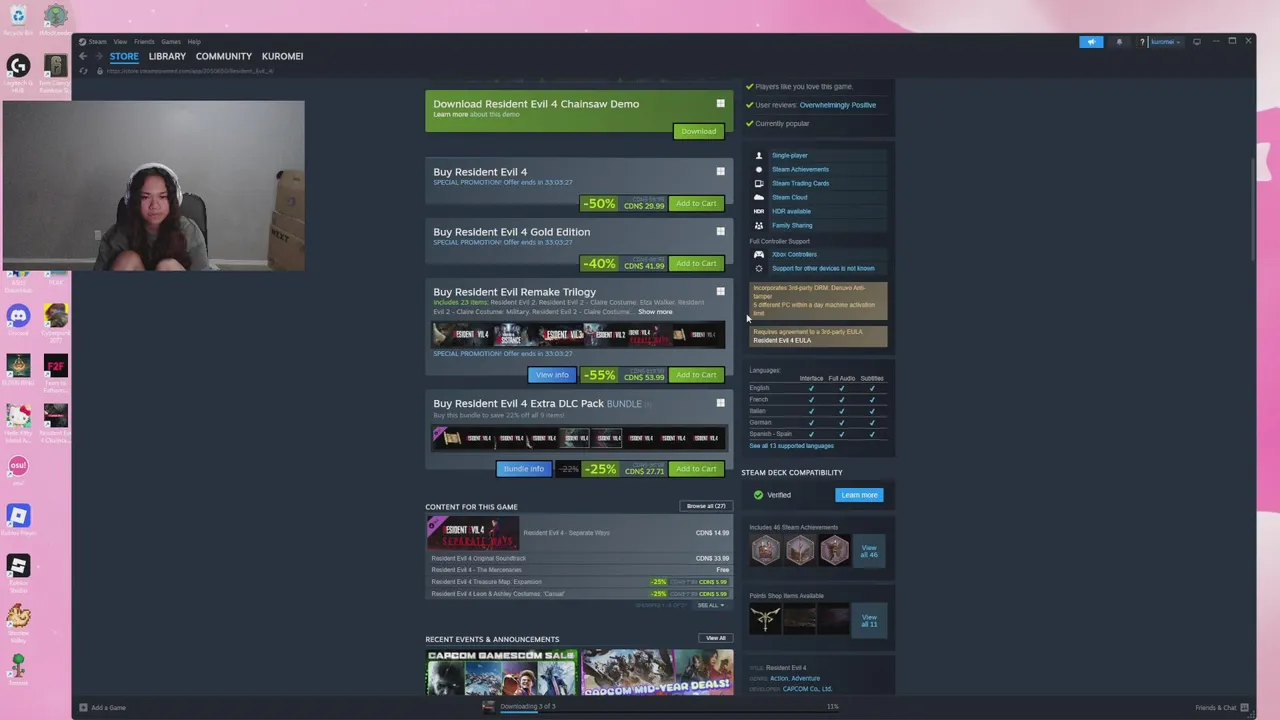Click Windows icon on Chainsaw Demo box
Viewport: 1280px width, 720px height.
[720, 104]
